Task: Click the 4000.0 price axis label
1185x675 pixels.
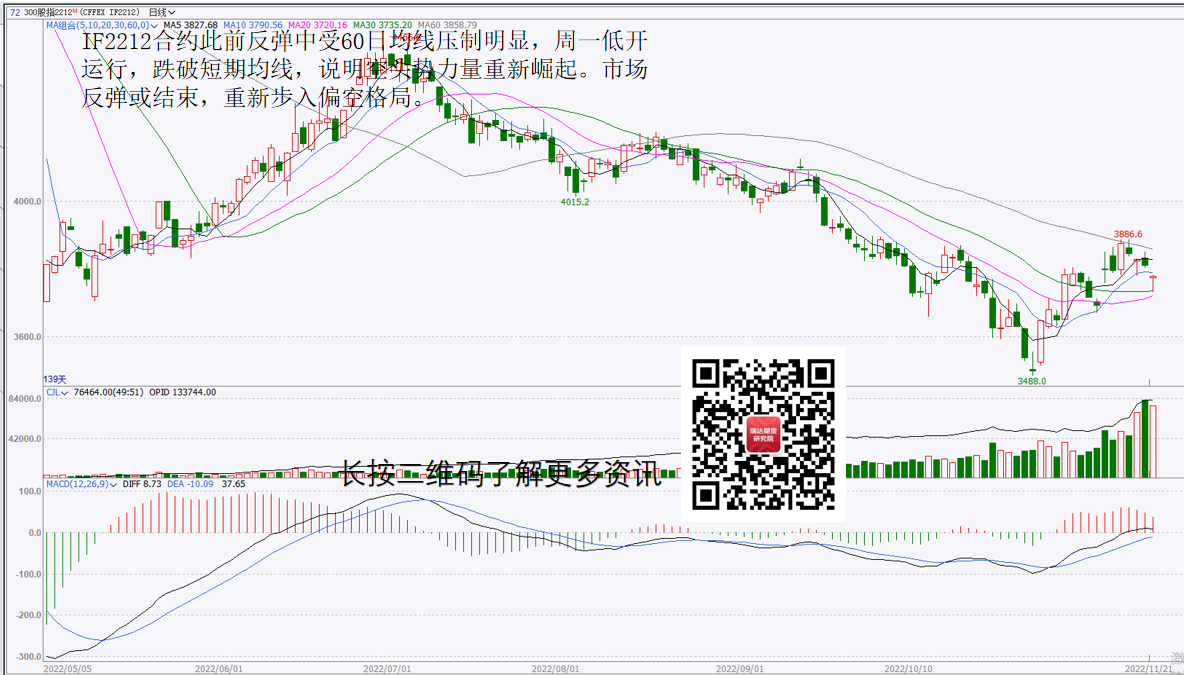Action: click(x=27, y=202)
